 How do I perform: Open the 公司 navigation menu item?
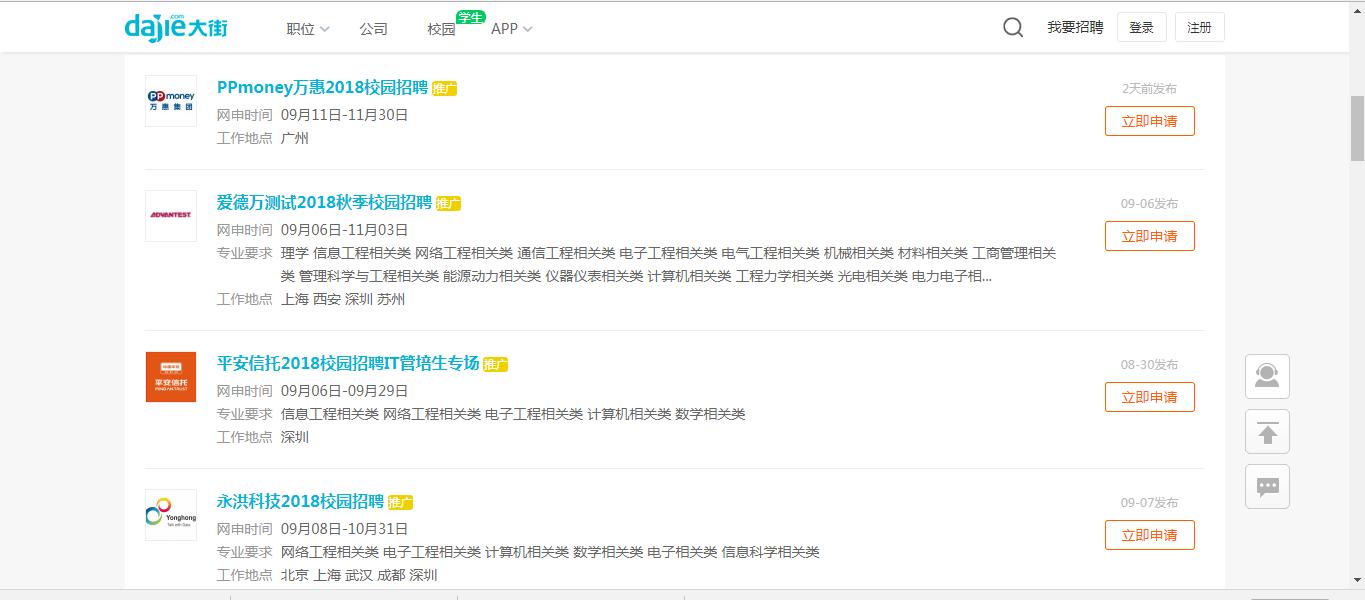(374, 29)
